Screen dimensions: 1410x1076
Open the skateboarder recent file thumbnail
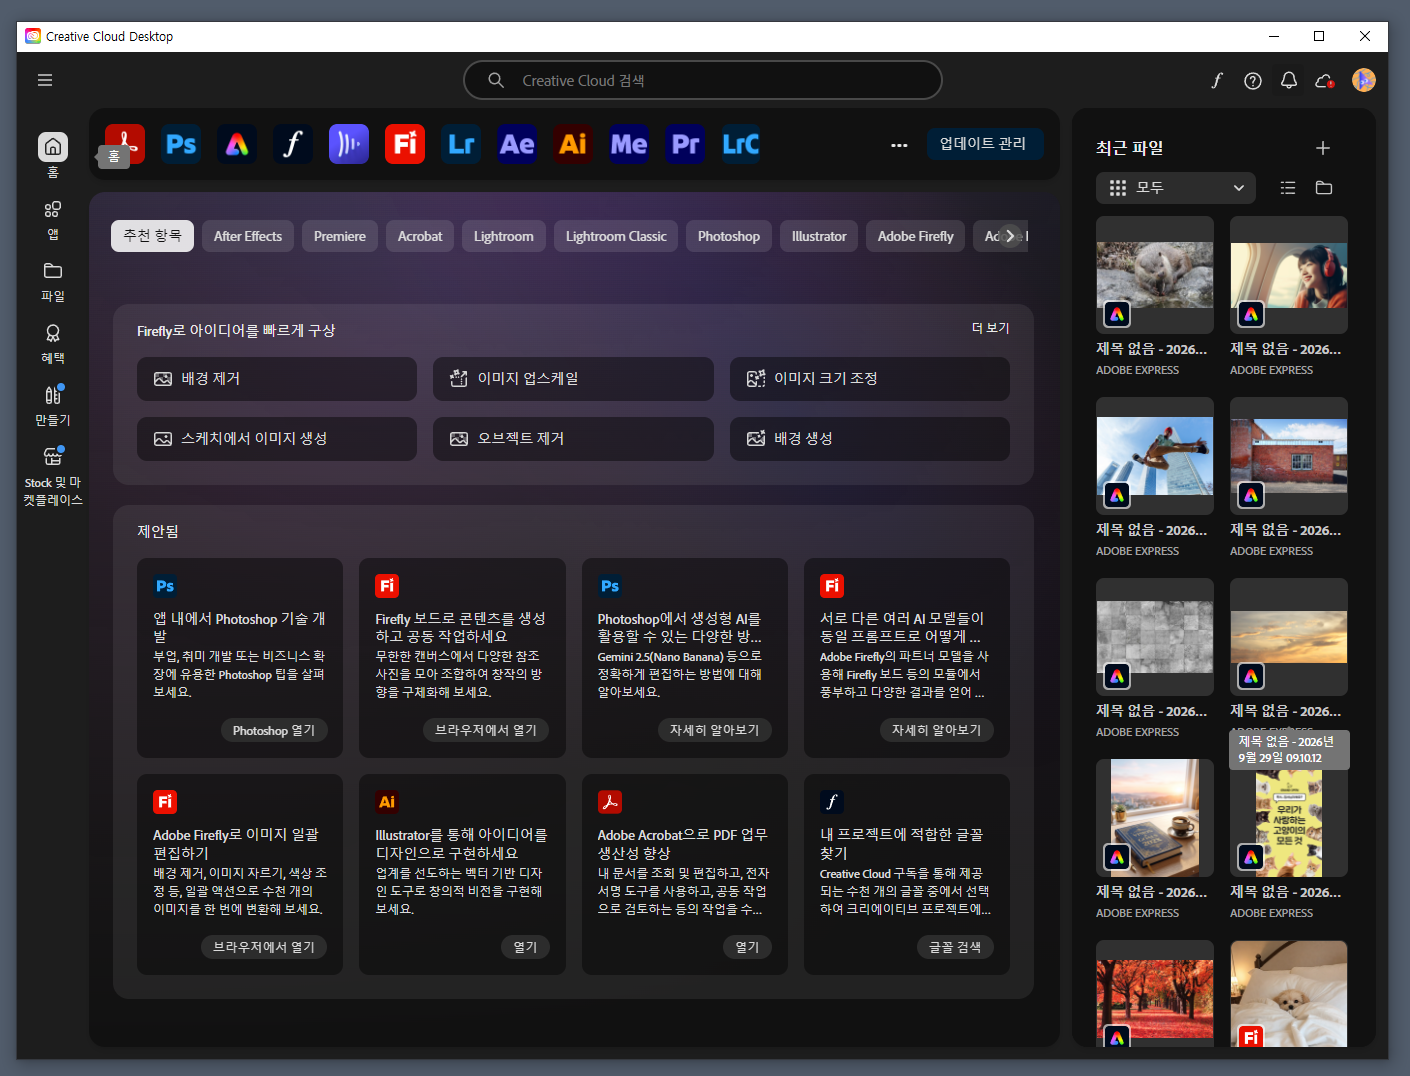tap(1155, 456)
